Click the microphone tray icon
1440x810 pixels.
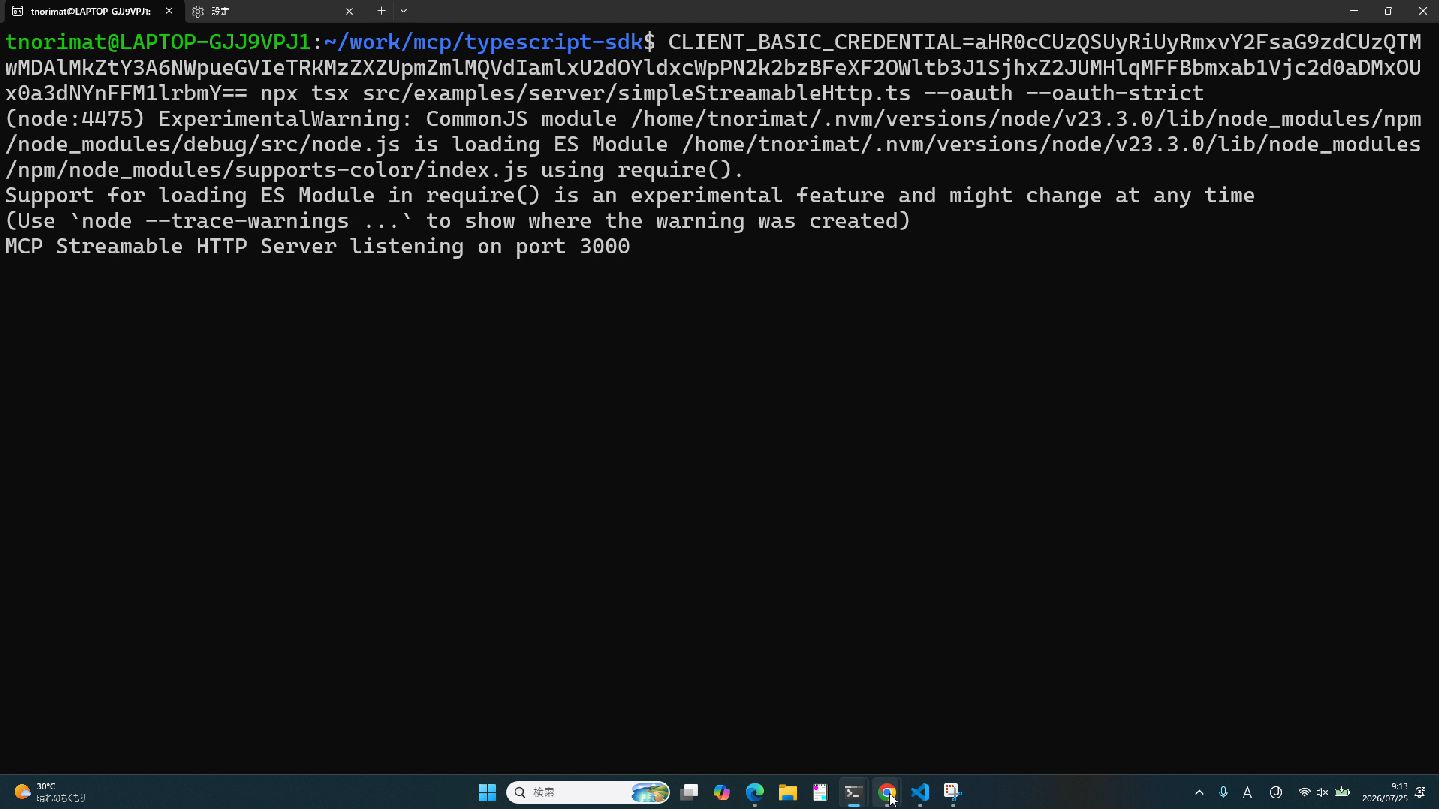click(1223, 792)
